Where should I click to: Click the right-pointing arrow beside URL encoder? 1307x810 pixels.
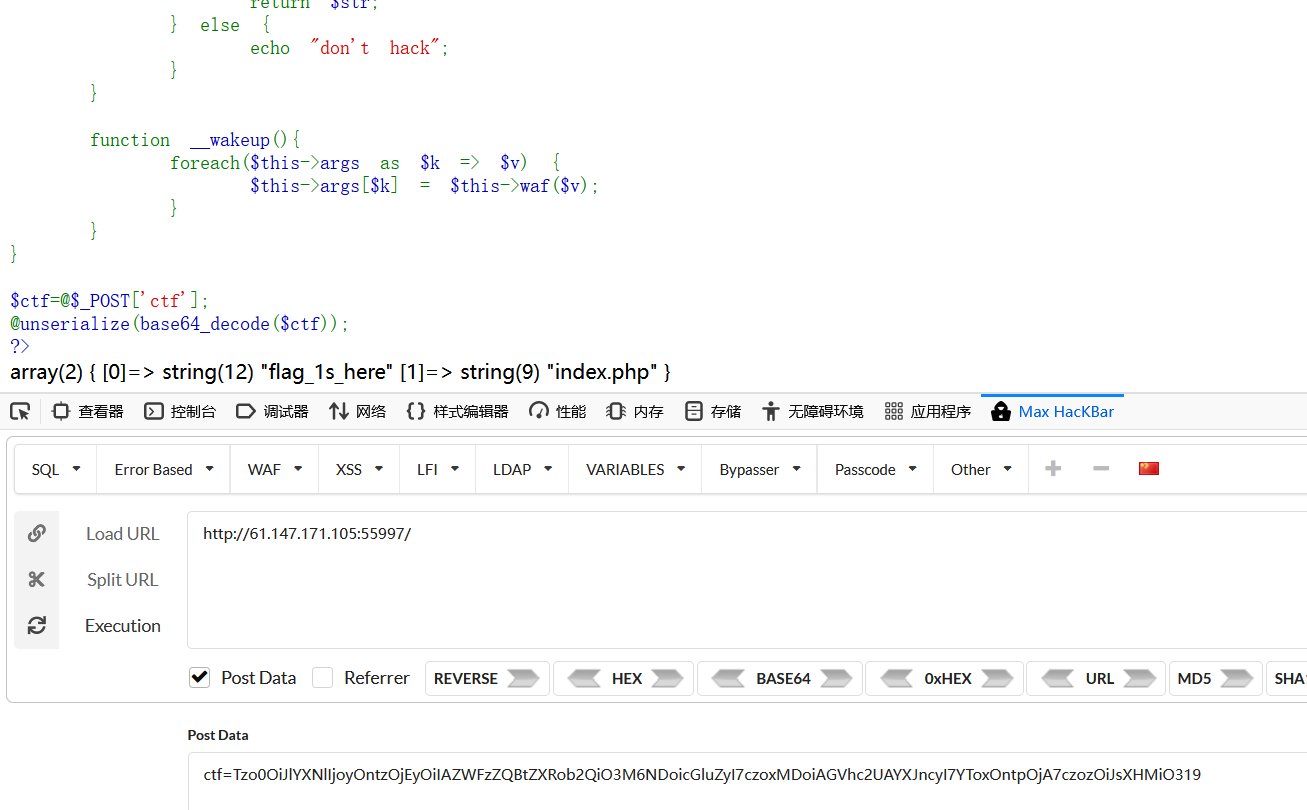[x=1139, y=678]
